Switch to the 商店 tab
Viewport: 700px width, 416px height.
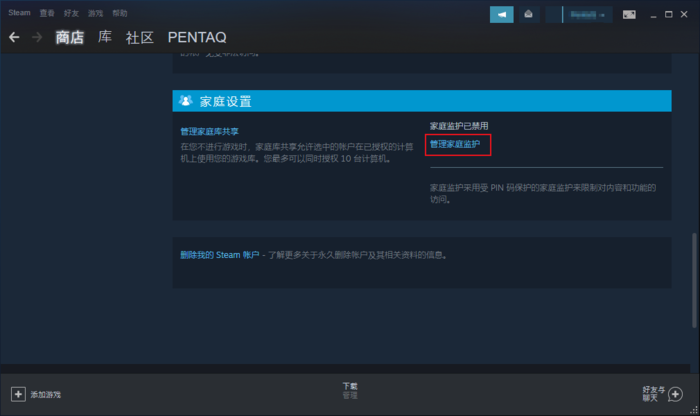click(x=70, y=37)
